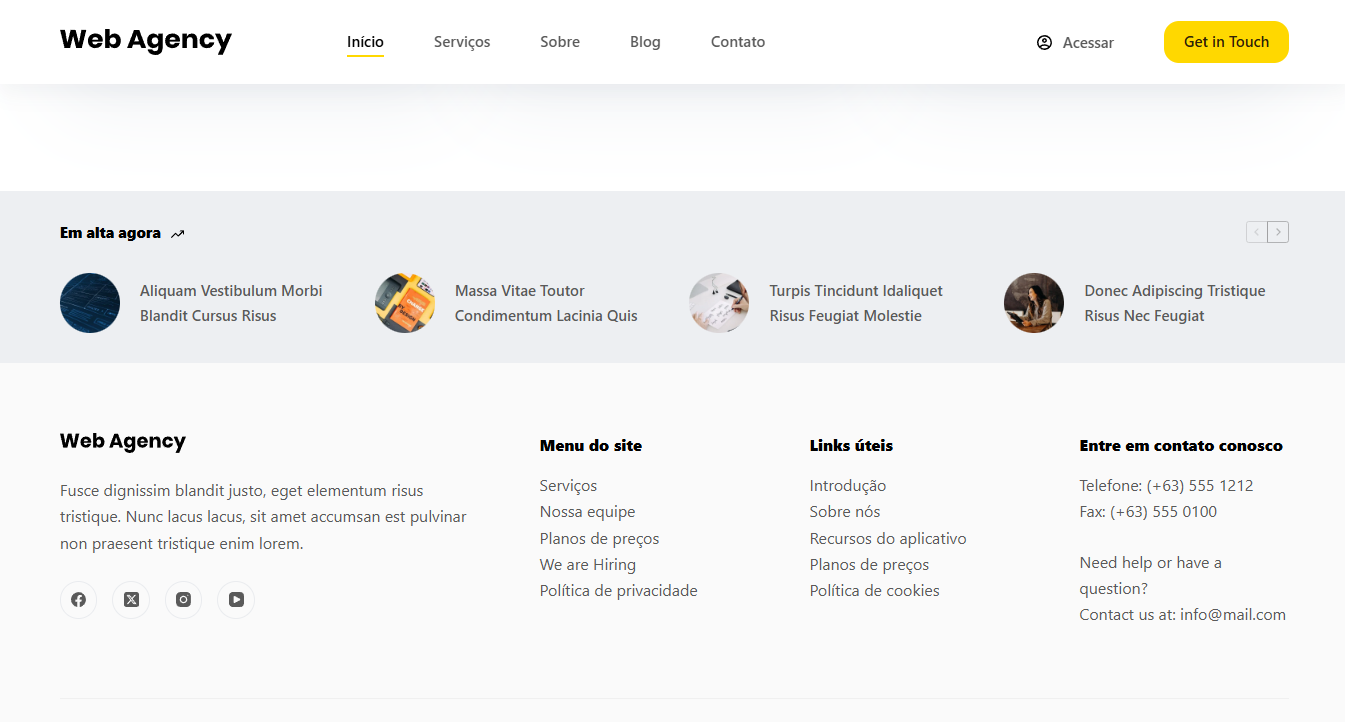Open the Início menu item
The height and width of the screenshot is (722, 1345).
[365, 42]
